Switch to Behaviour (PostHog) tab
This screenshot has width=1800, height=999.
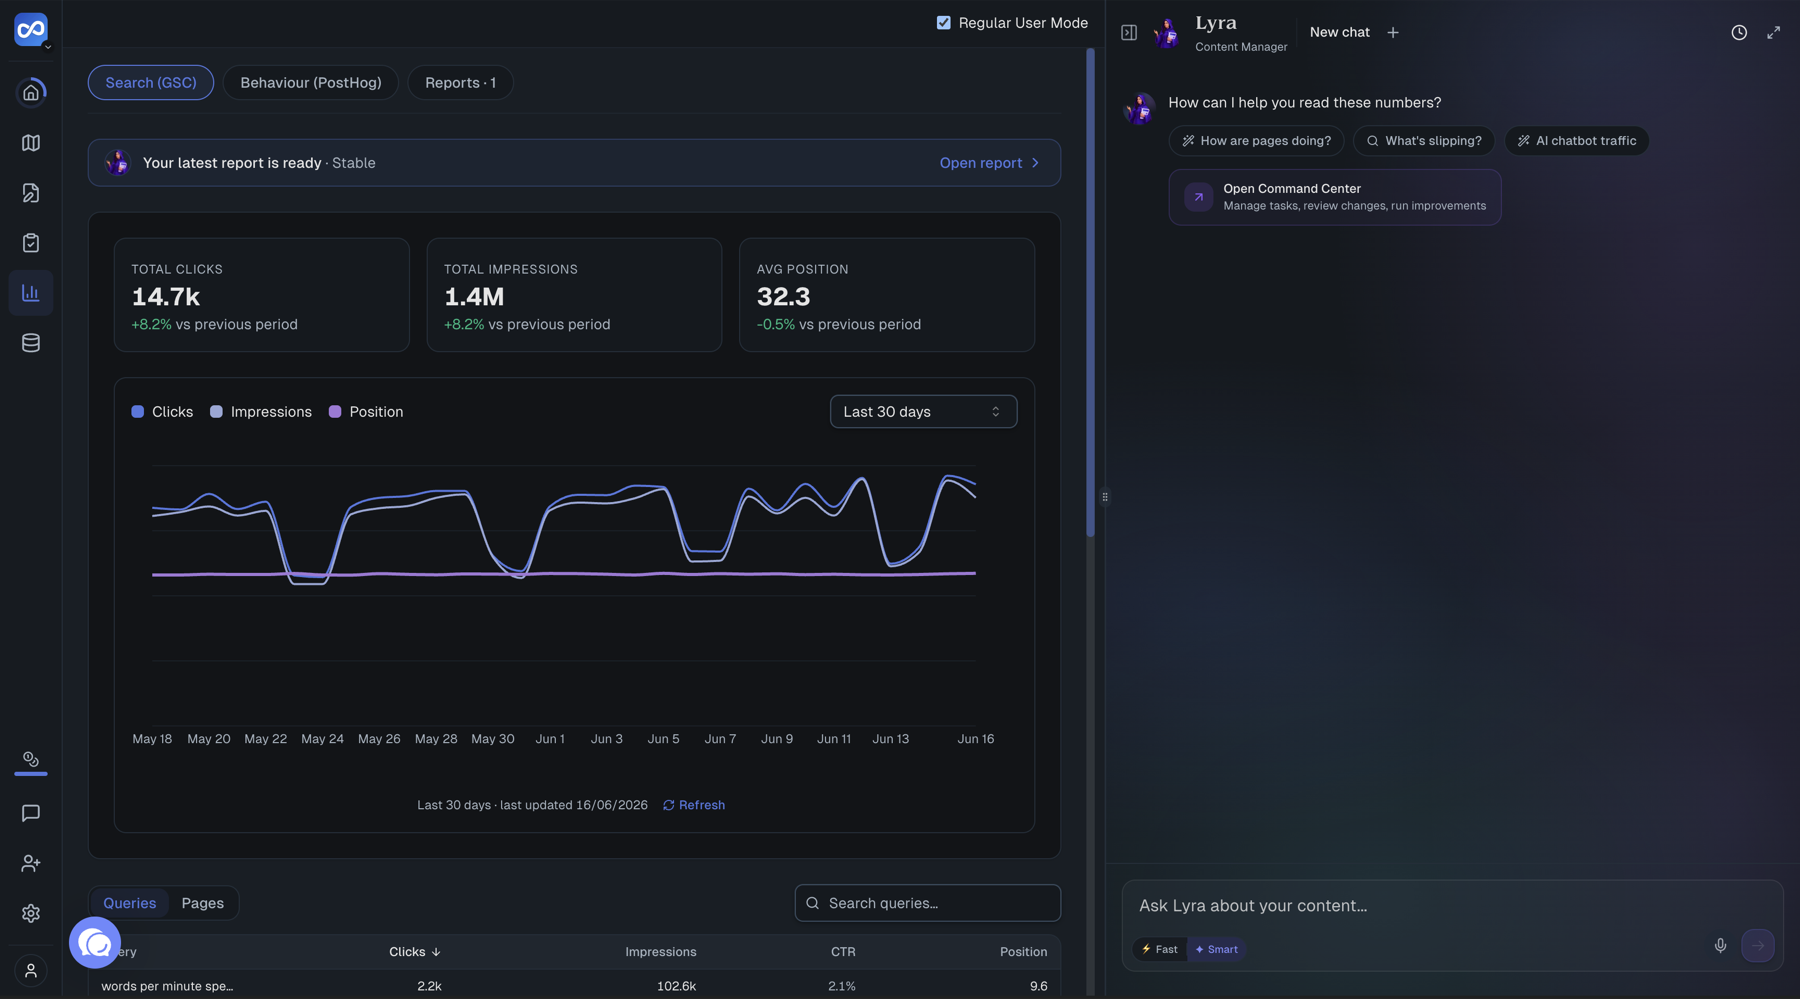pos(311,83)
